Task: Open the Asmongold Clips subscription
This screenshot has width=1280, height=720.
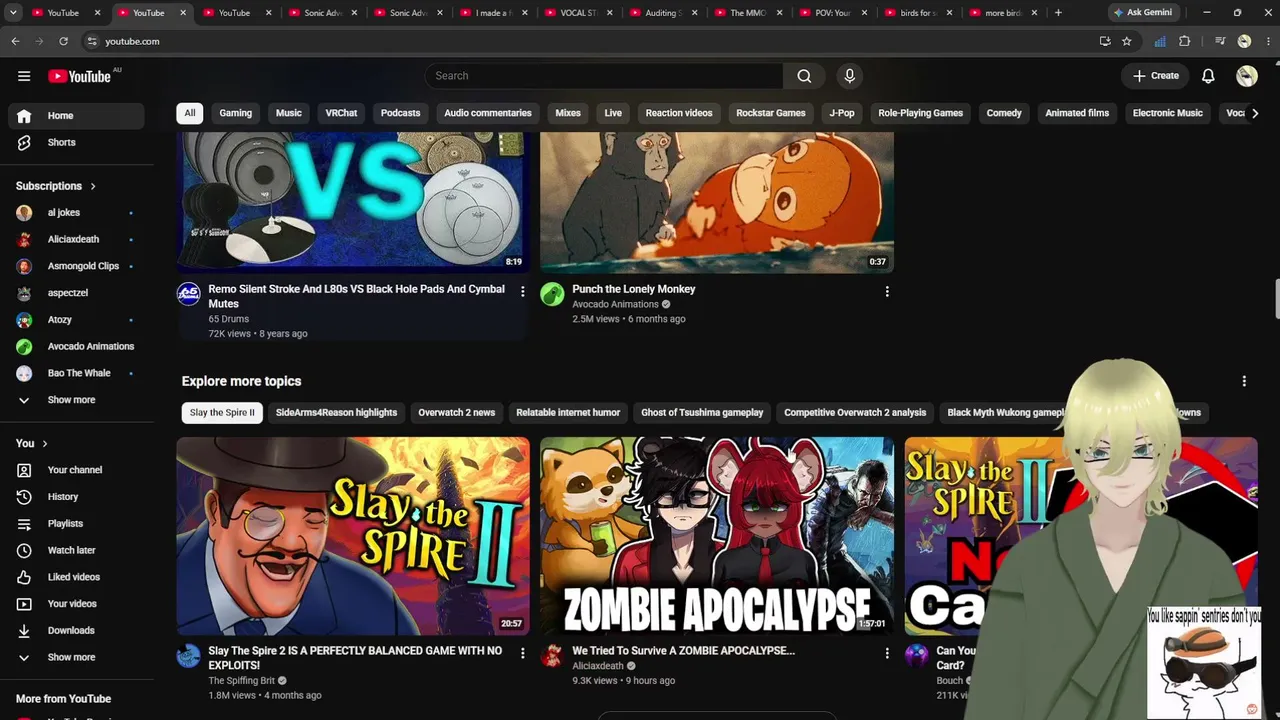Action: click(76, 266)
